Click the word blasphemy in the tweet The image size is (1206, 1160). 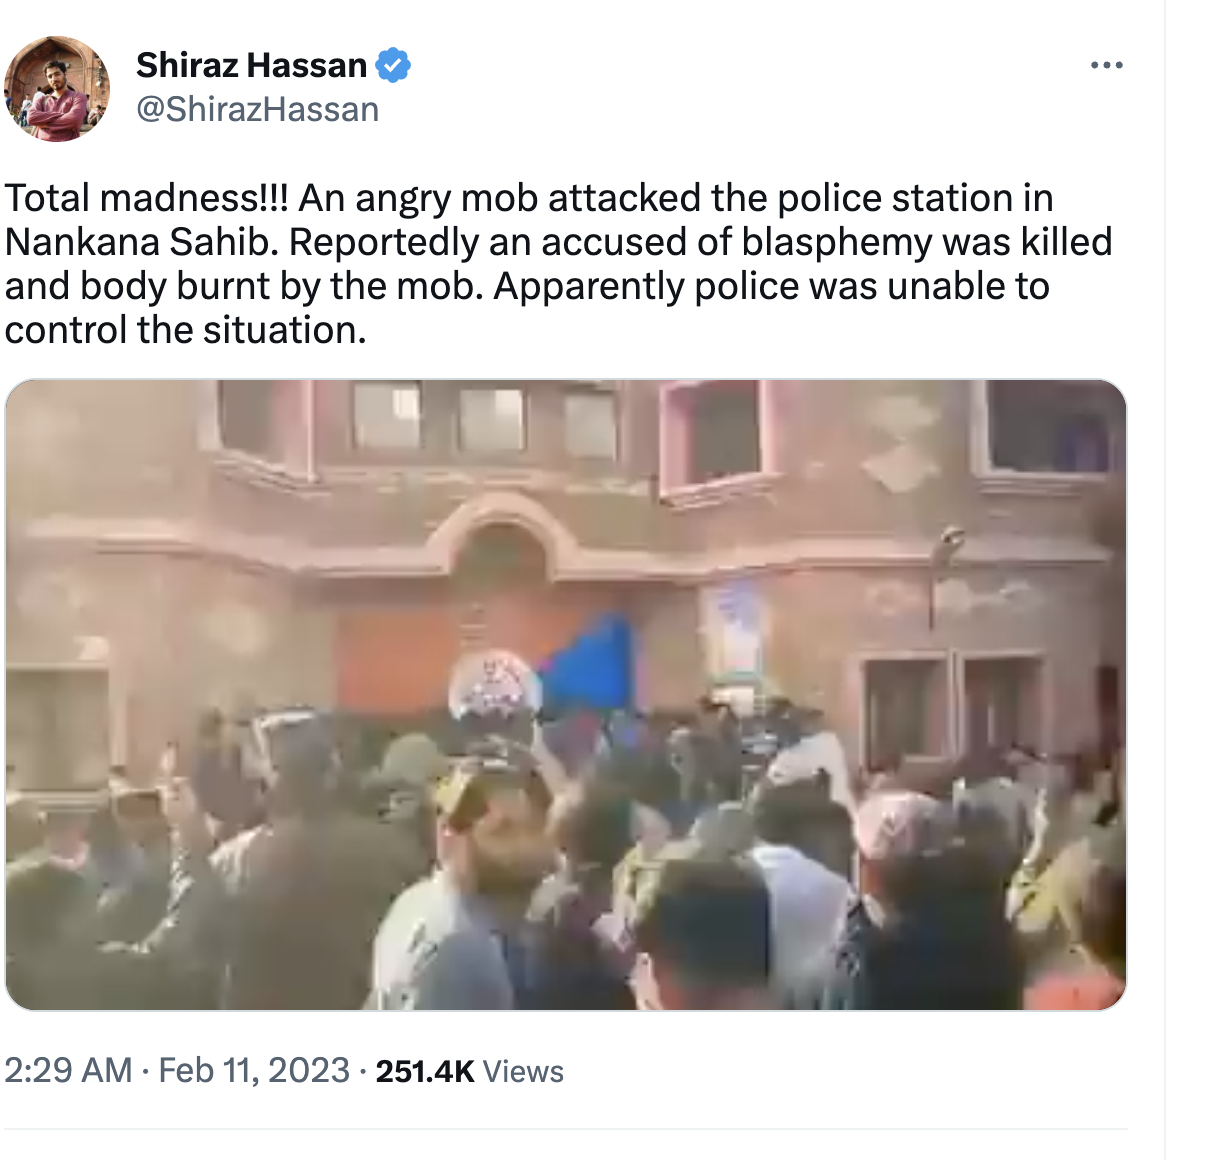pos(842,242)
